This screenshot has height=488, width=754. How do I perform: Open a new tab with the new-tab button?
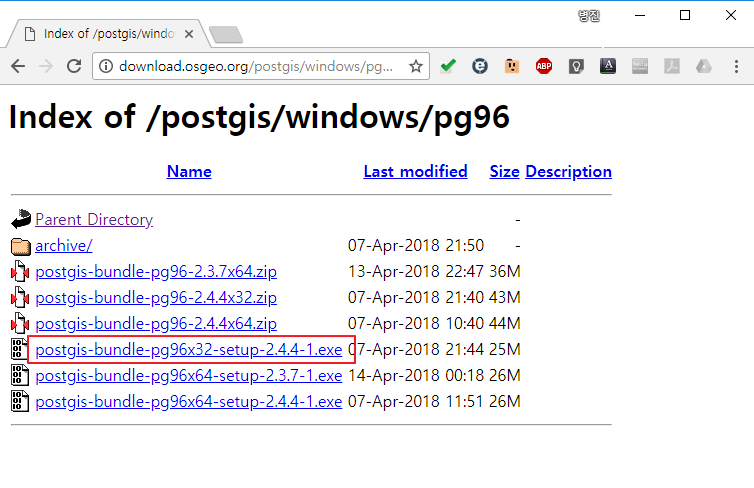[226, 35]
